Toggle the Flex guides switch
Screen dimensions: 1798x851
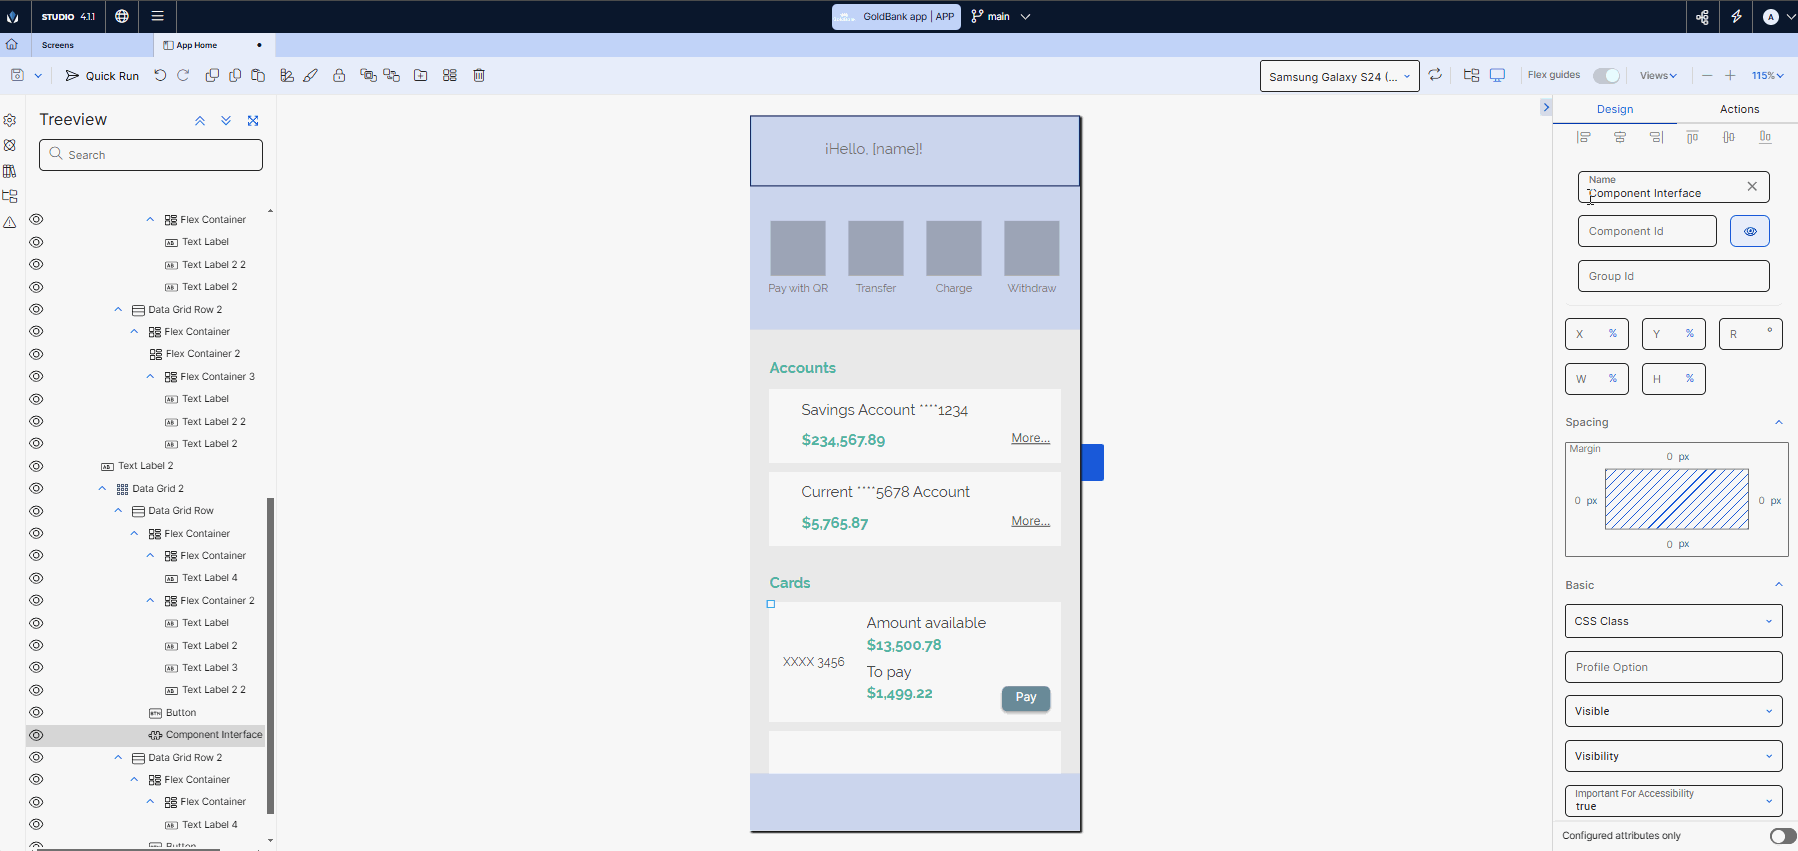pyautogui.click(x=1606, y=76)
